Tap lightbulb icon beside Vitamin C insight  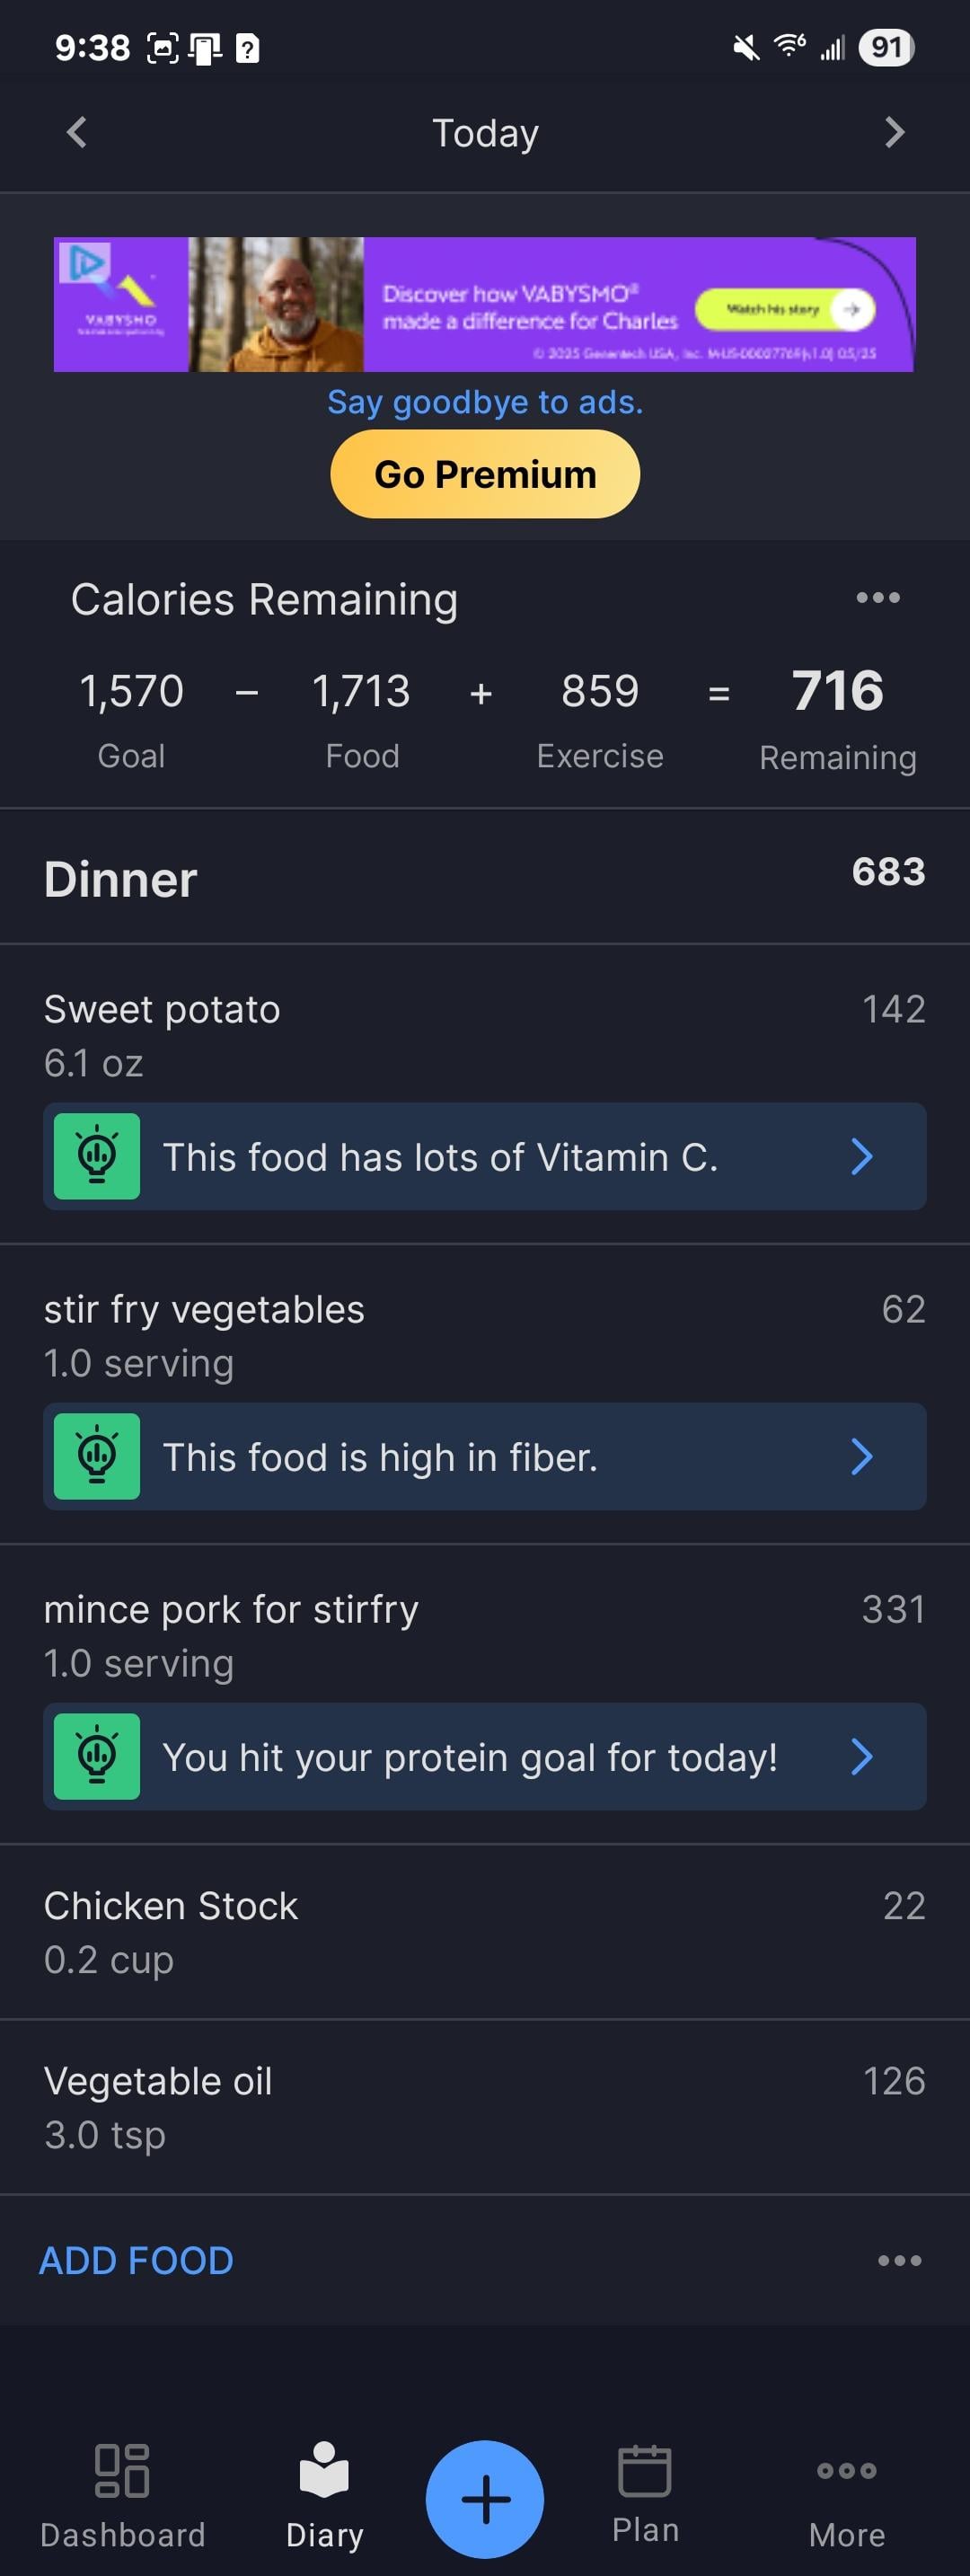(x=97, y=1156)
